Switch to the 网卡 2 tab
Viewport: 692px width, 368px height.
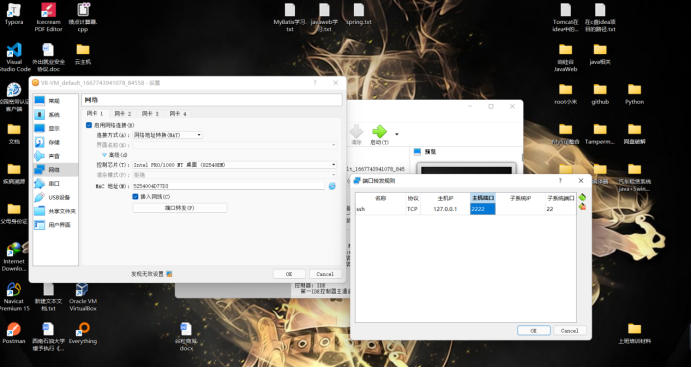pyautogui.click(x=123, y=113)
